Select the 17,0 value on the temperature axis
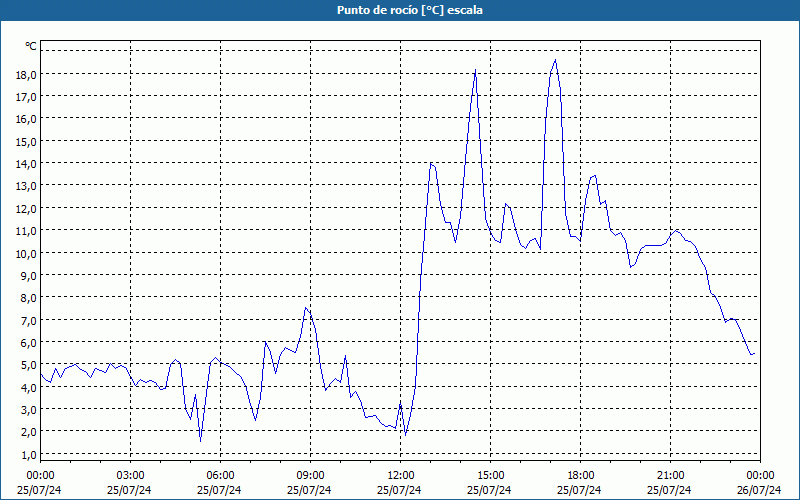 pyautogui.click(x=27, y=97)
